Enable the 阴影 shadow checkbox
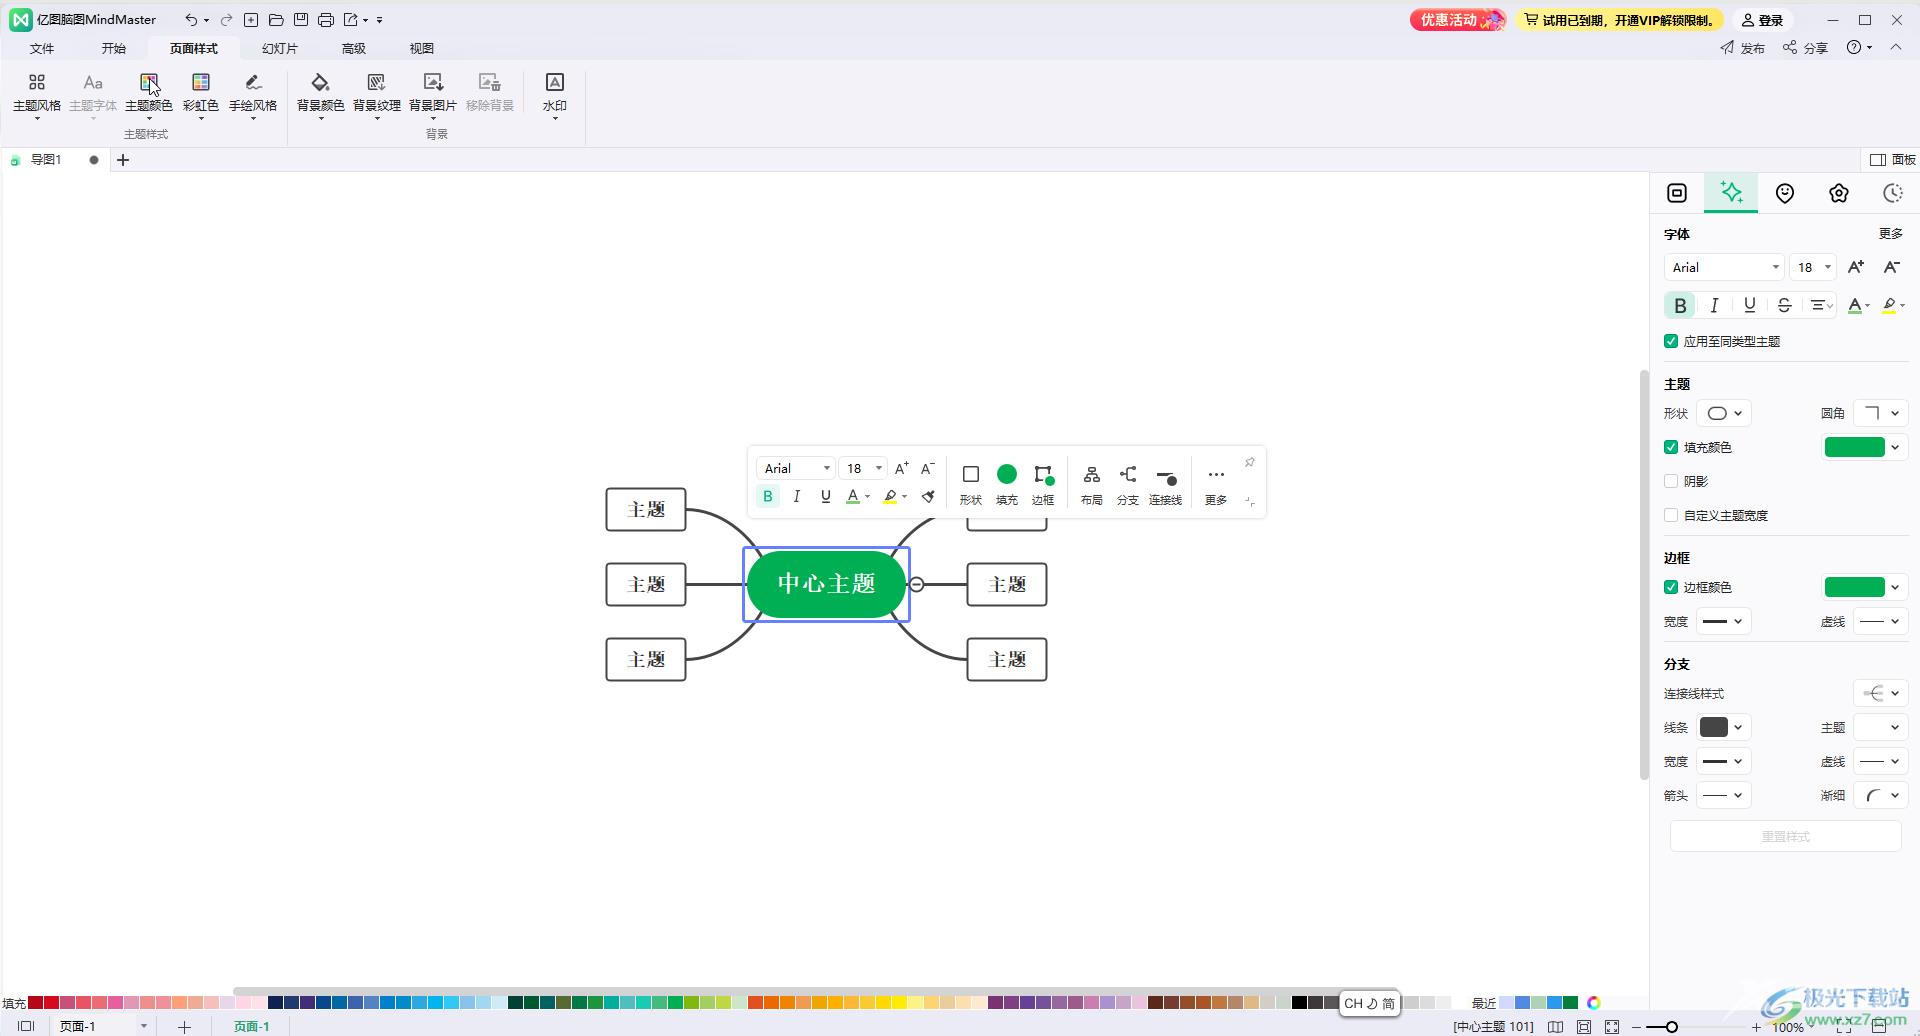 (1671, 481)
